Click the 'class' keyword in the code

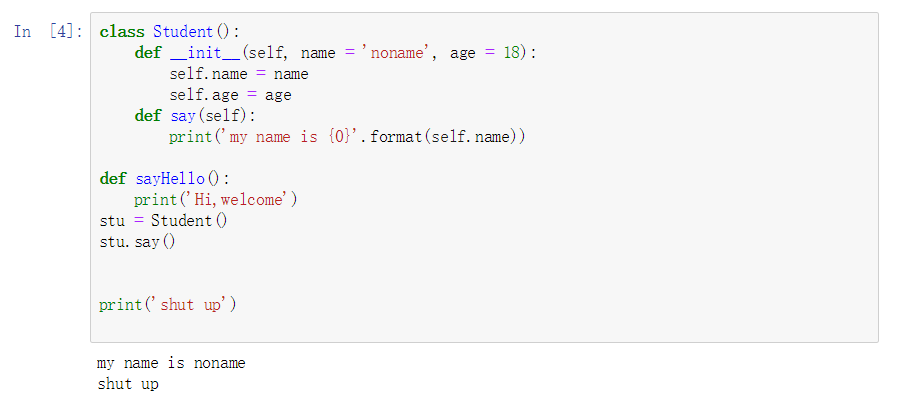pos(121,32)
